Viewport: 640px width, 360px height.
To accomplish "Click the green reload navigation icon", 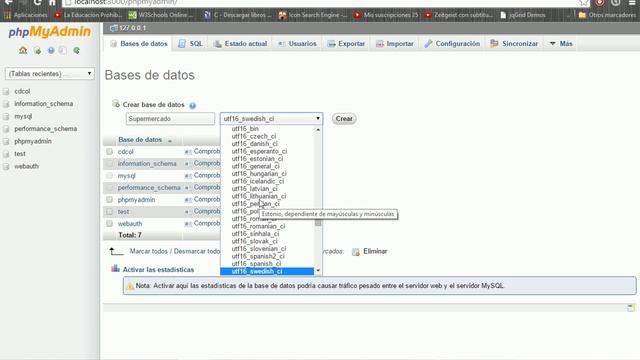I will [76, 51].
